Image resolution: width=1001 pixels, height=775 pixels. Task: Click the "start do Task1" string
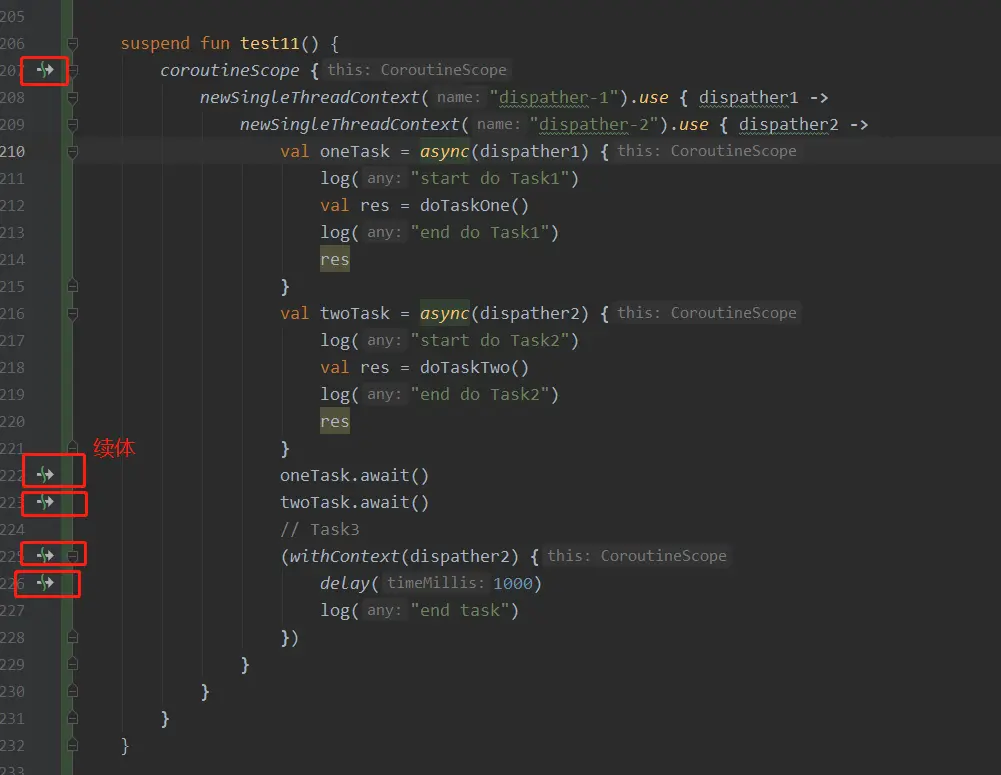coord(489,179)
